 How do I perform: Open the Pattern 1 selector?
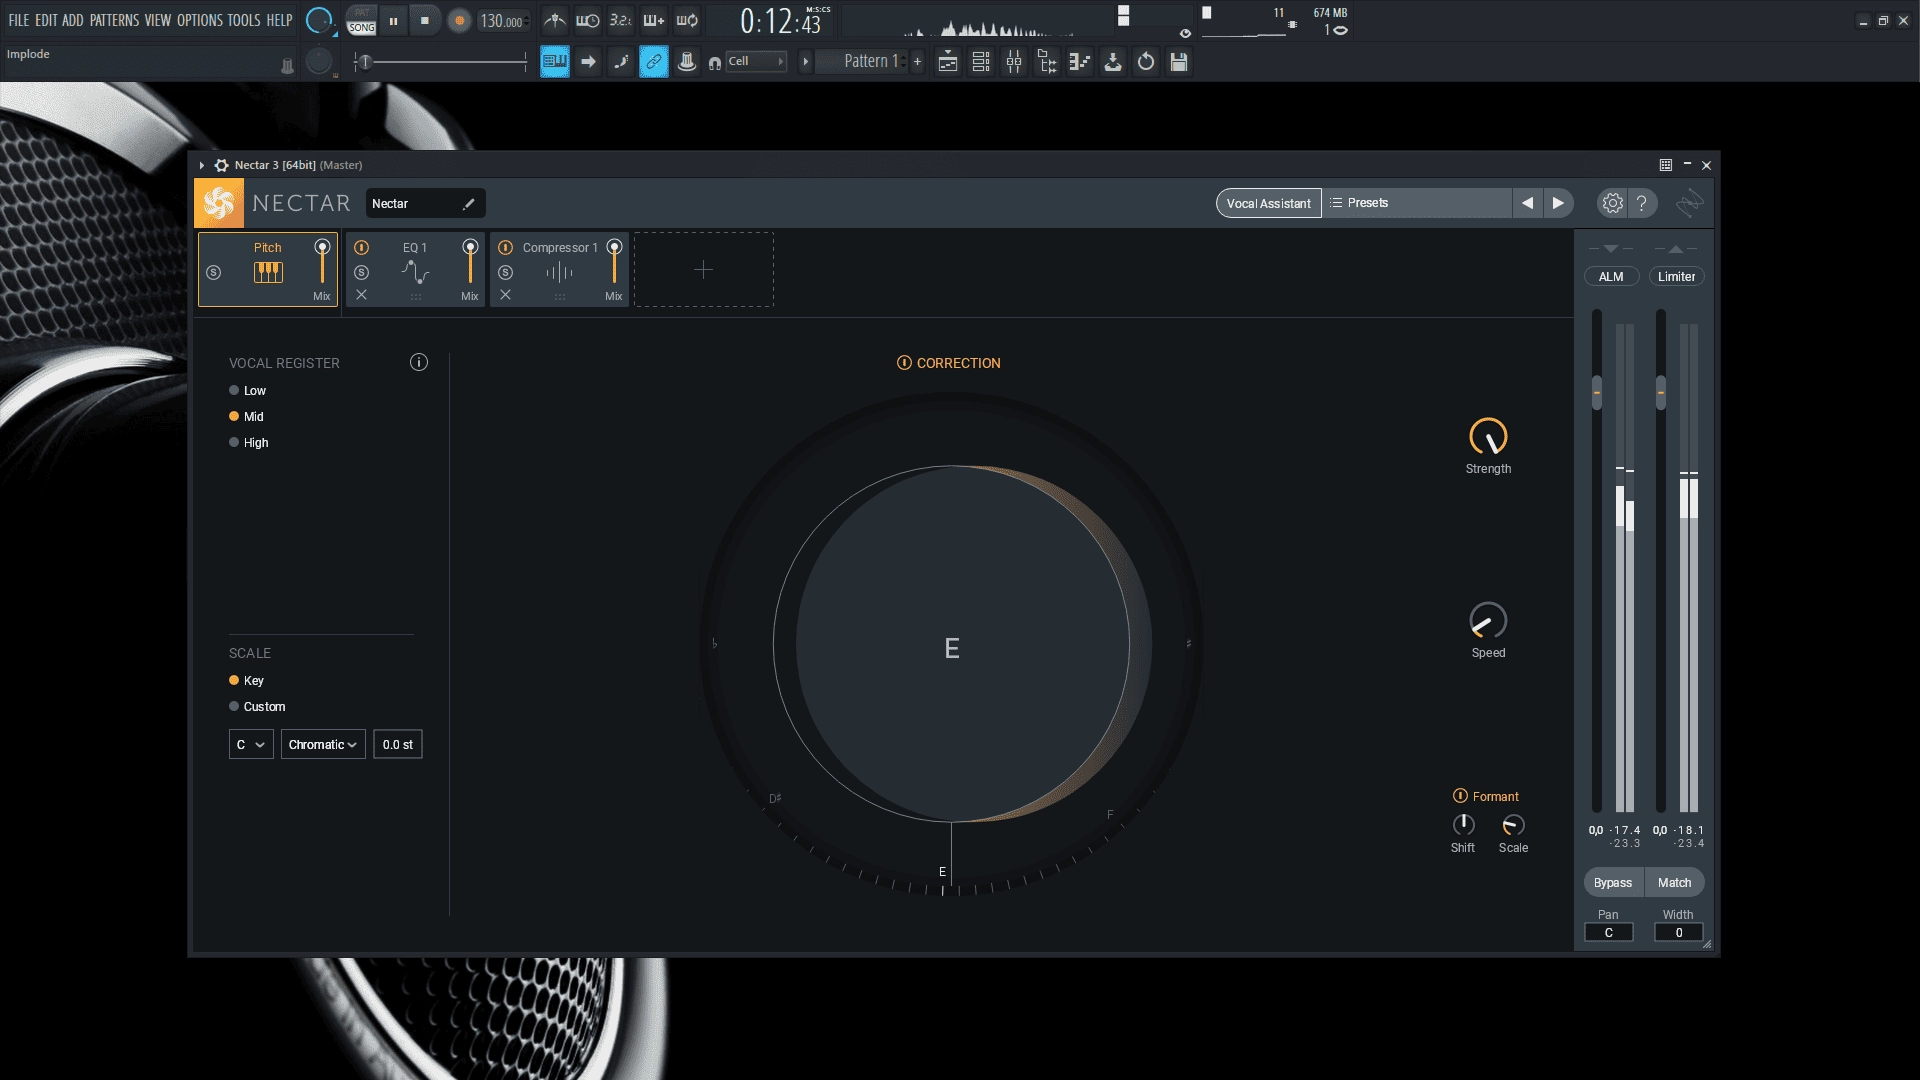pyautogui.click(x=870, y=62)
